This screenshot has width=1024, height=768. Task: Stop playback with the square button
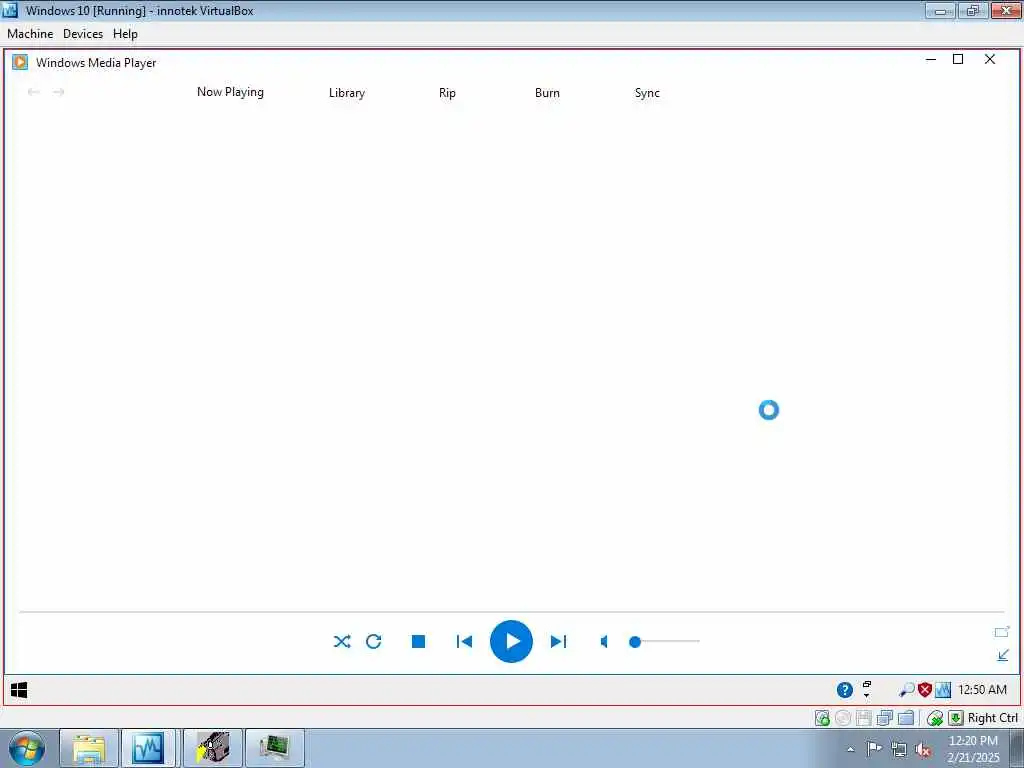(419, 641)
